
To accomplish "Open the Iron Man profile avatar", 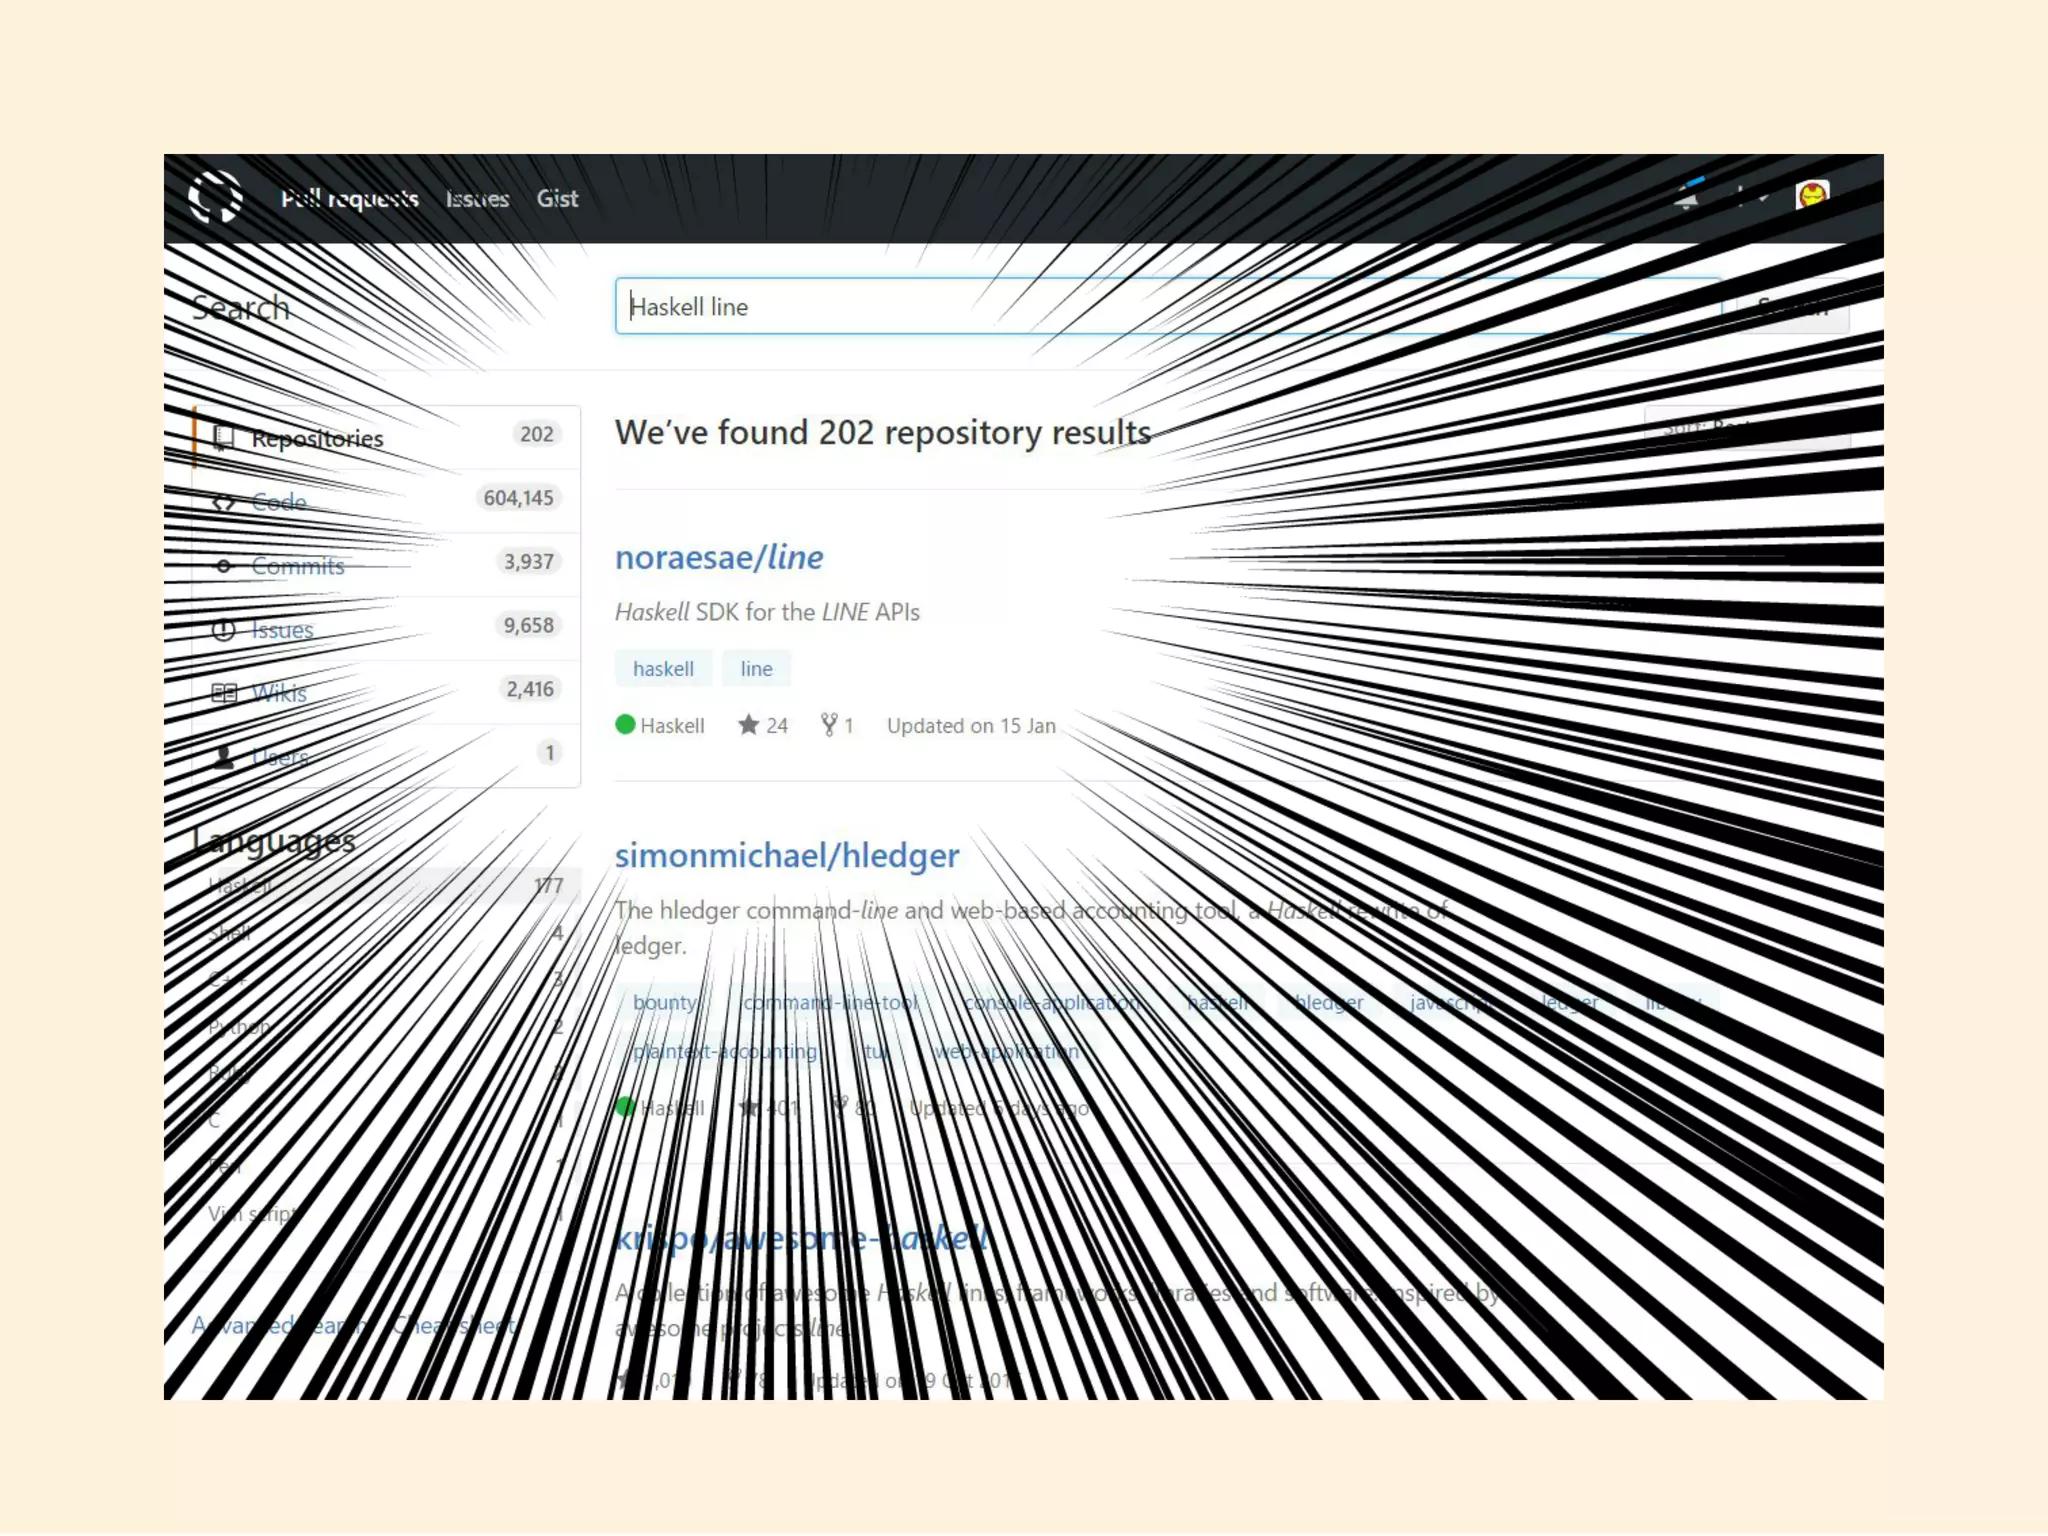I will pyautogui.click(x=1812, y=195).
